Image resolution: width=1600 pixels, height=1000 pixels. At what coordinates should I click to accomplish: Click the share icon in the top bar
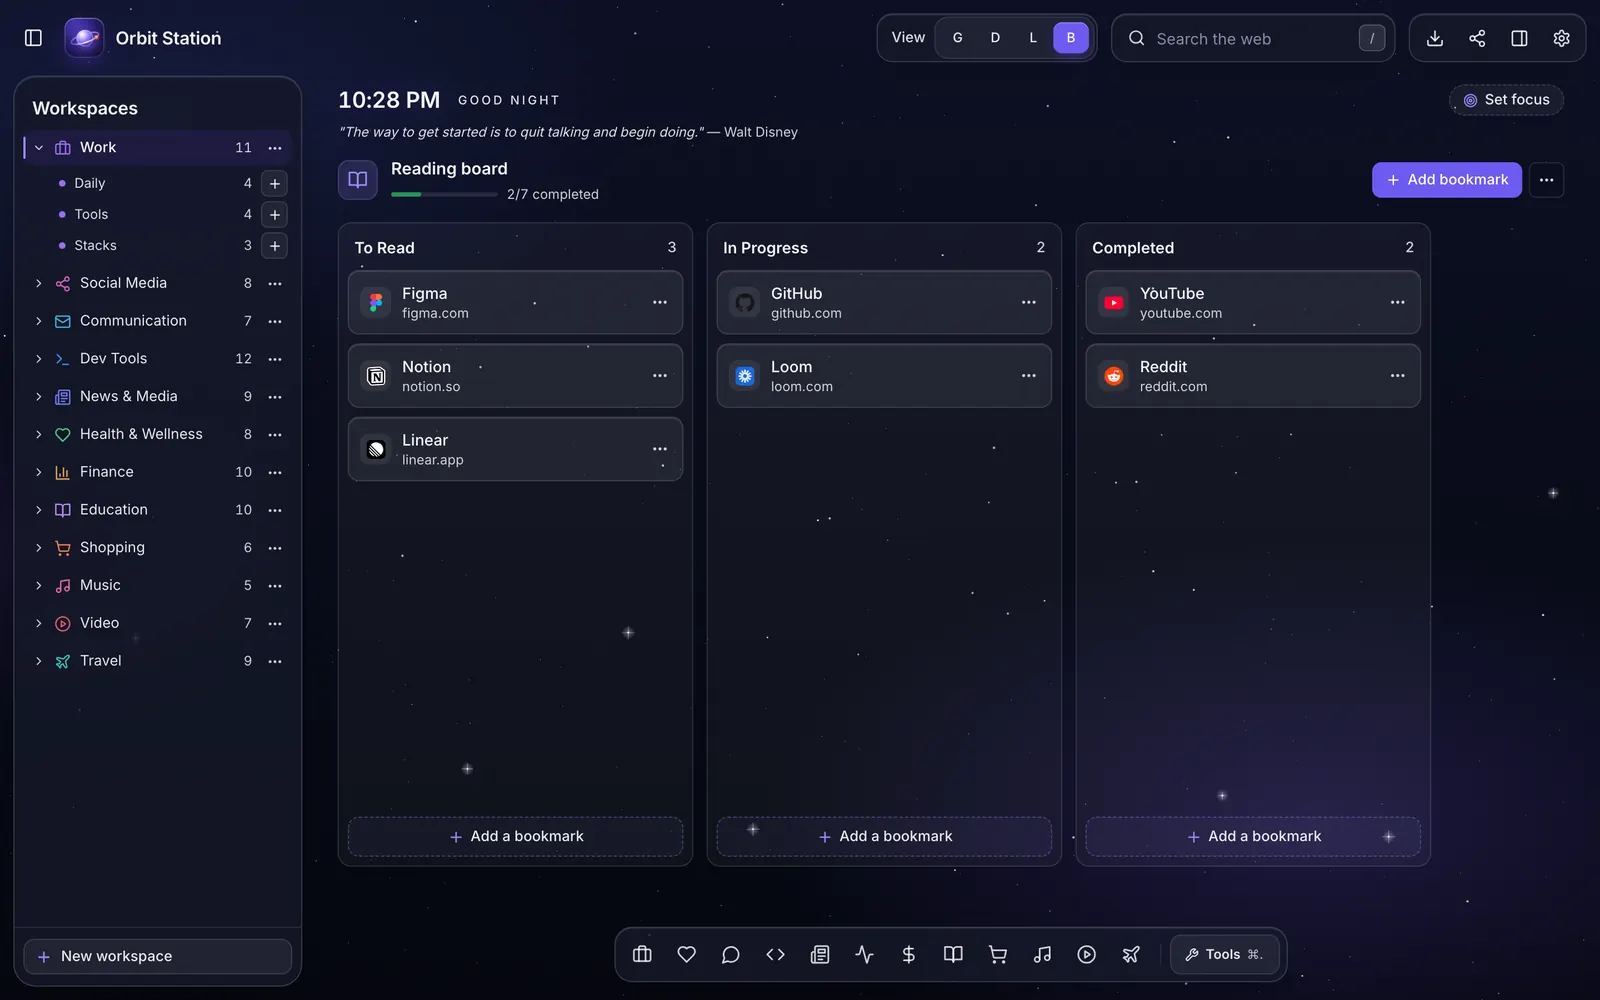tap(1477, 38)
